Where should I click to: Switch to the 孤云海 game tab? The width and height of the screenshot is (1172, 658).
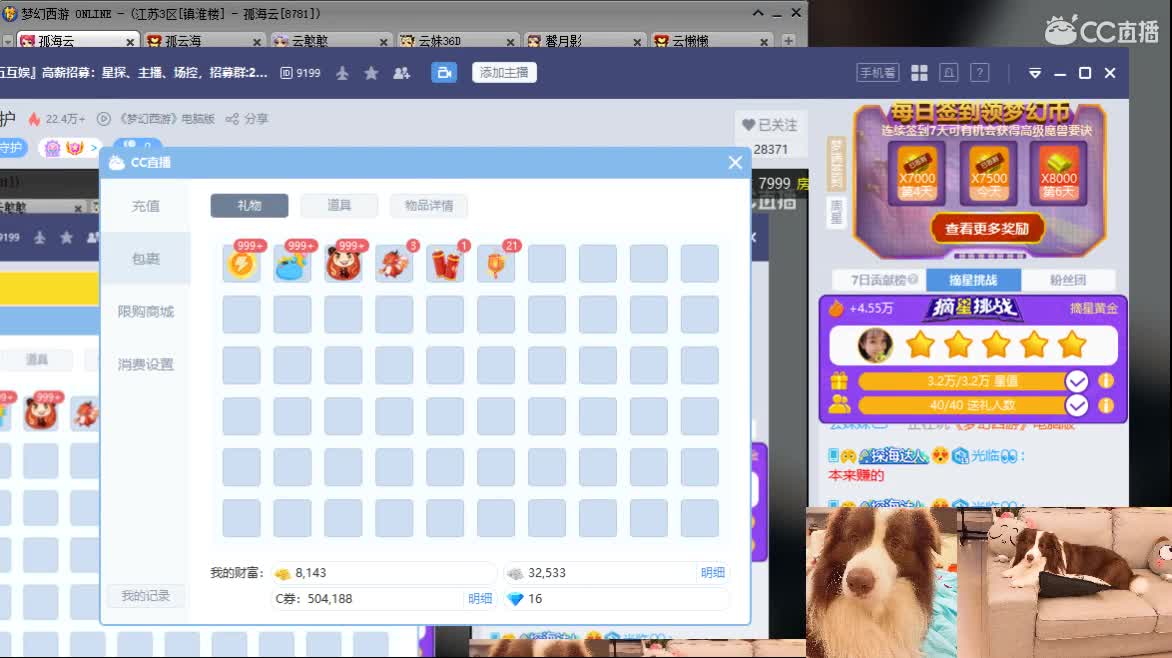click(202, 41)
